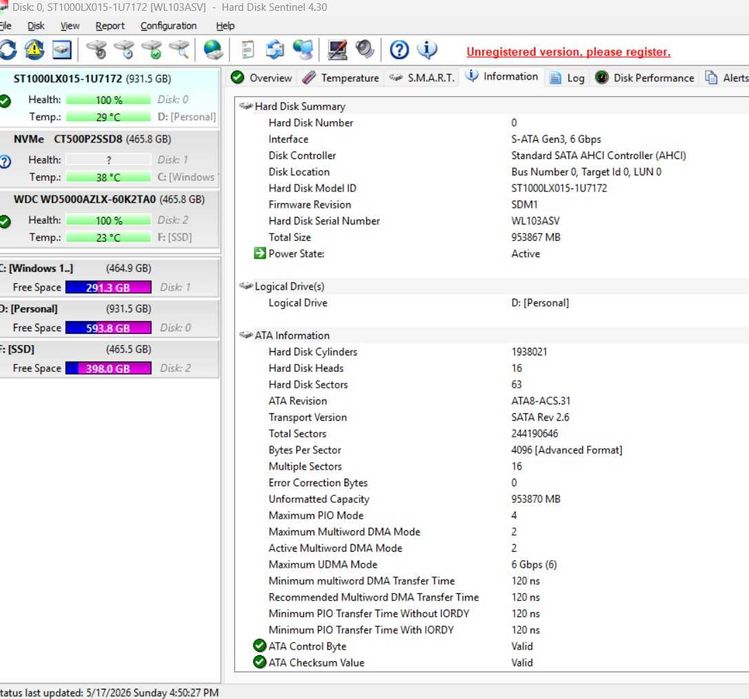Viewport: 749px width, 699px height.
Task: Click the blue arrows send report icon
Action: point(275,50)
